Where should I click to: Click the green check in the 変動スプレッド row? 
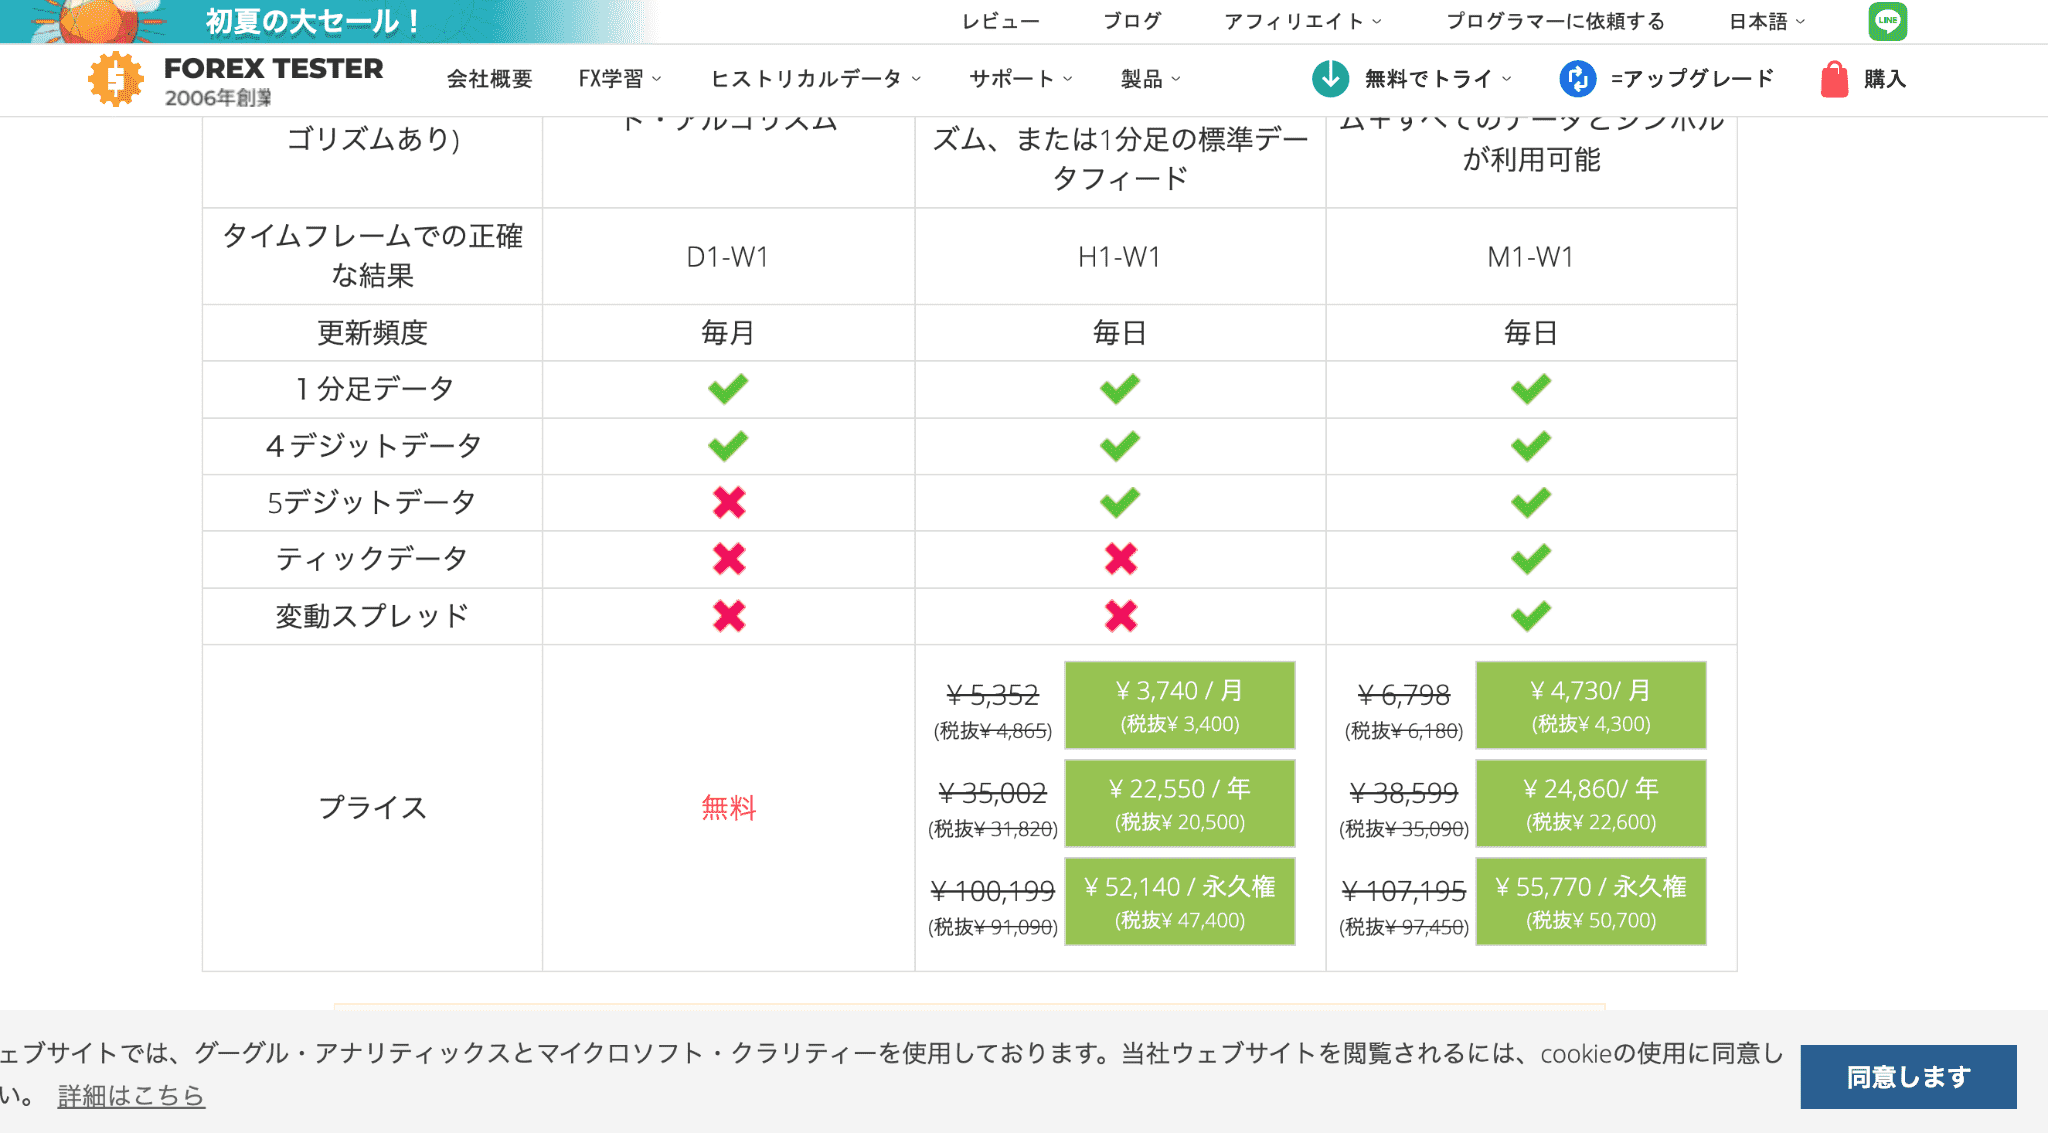tap(1530, 616)
